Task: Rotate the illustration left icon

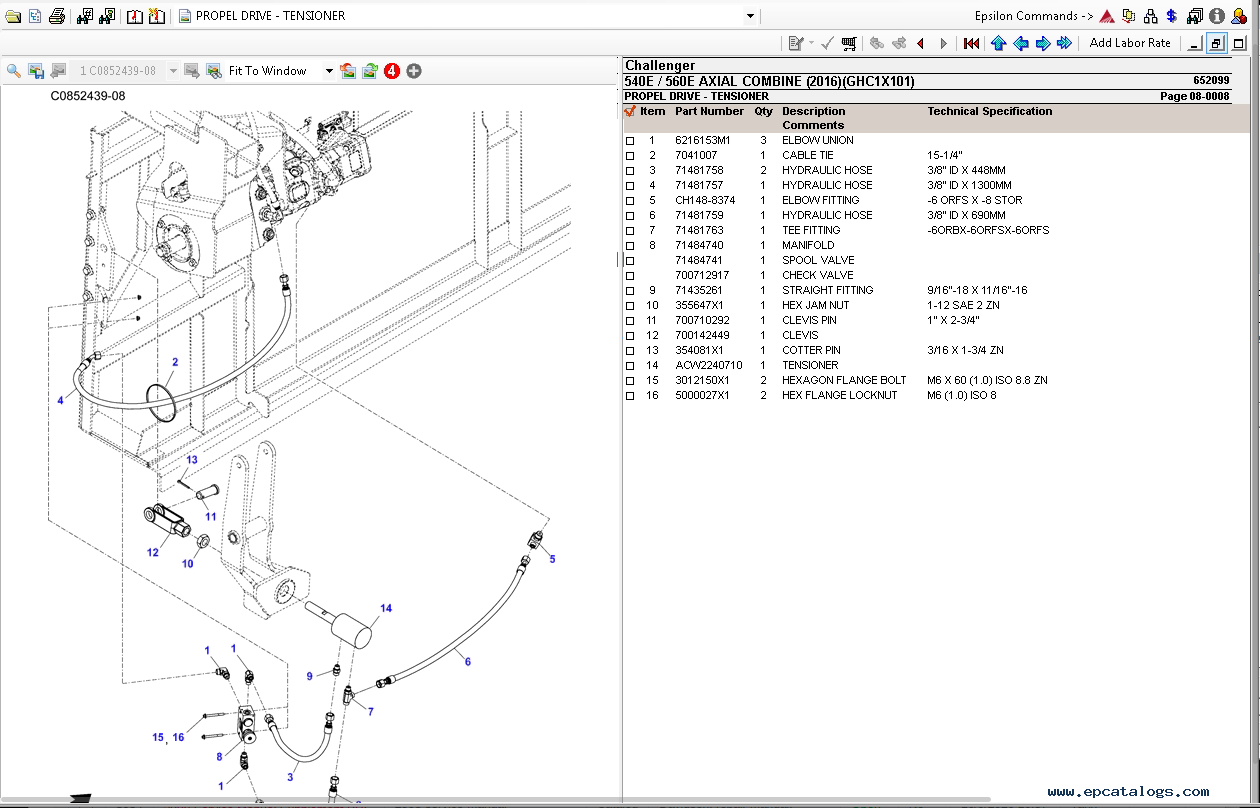Action: (x=348, y=70)
